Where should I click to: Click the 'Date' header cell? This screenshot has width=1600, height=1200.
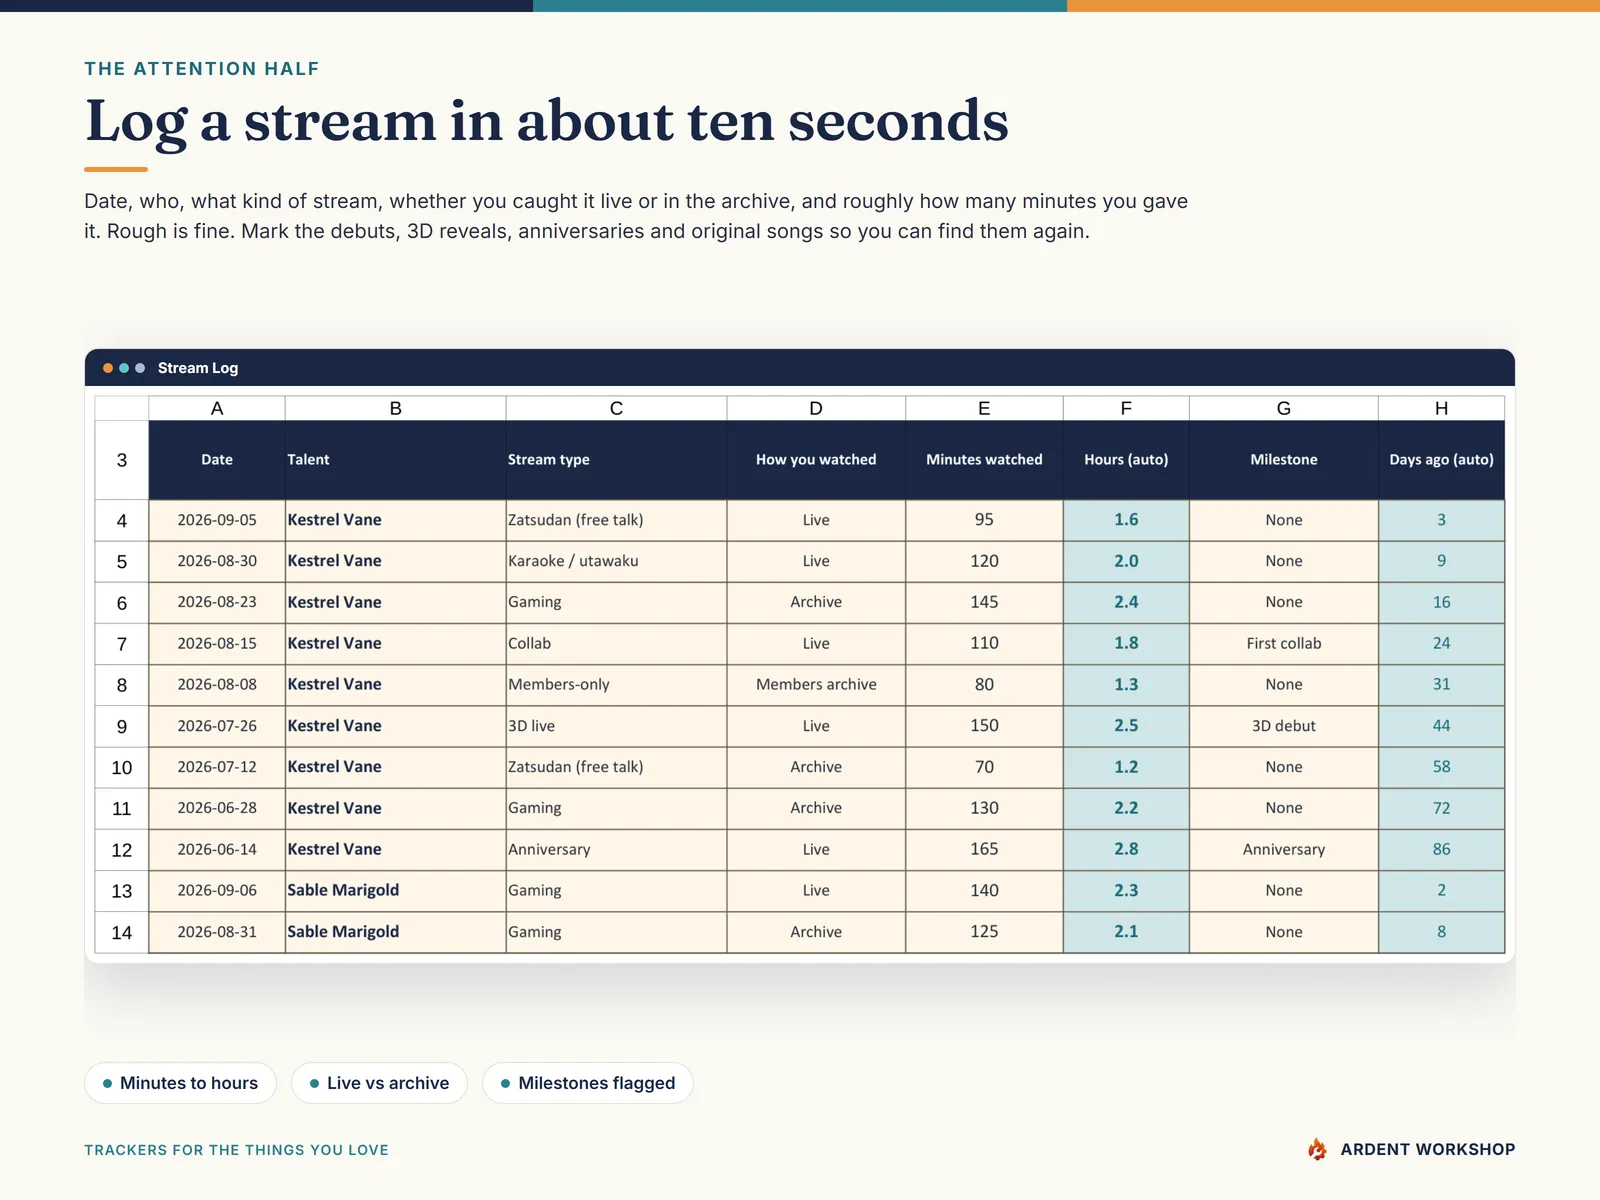[x=217, y=460]
